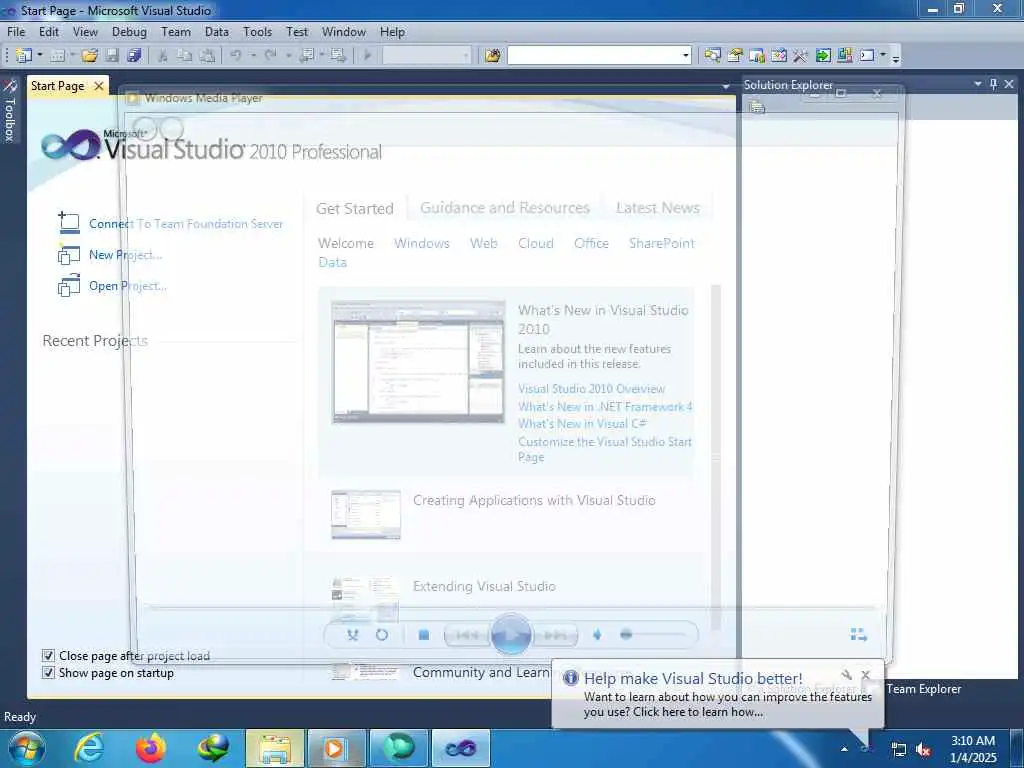Screen dimensions: 1024x768
Task: Click inside the Find text input field
Action: [594, 56]
